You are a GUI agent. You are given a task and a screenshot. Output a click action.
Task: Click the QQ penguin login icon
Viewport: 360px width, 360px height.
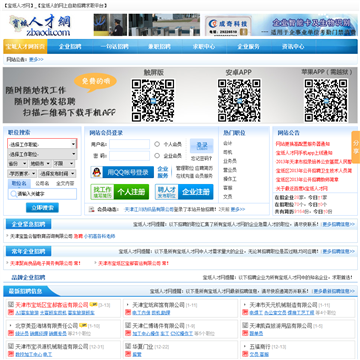97,172
